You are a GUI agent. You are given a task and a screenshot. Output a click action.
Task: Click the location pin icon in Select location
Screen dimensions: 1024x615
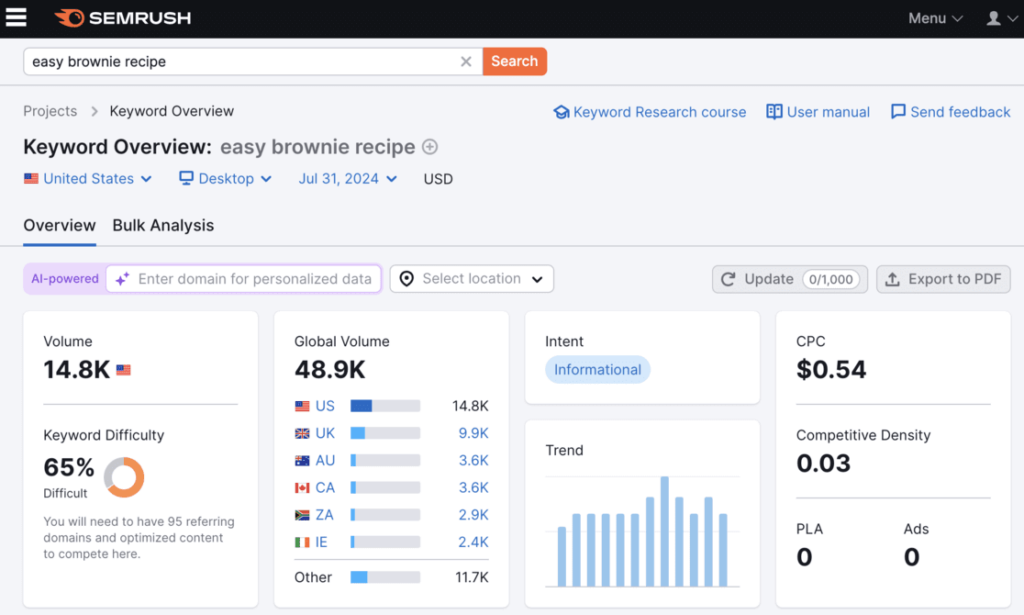point(406,278)
